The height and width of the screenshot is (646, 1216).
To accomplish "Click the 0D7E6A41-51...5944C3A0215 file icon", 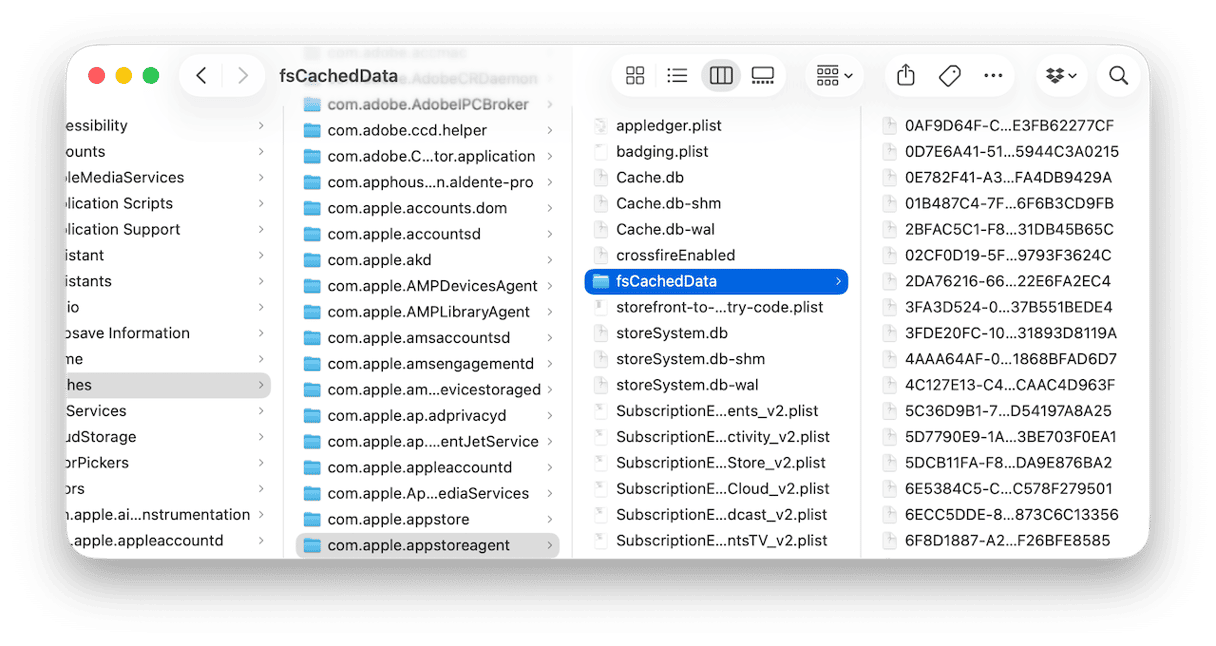I will coord(889,152).
